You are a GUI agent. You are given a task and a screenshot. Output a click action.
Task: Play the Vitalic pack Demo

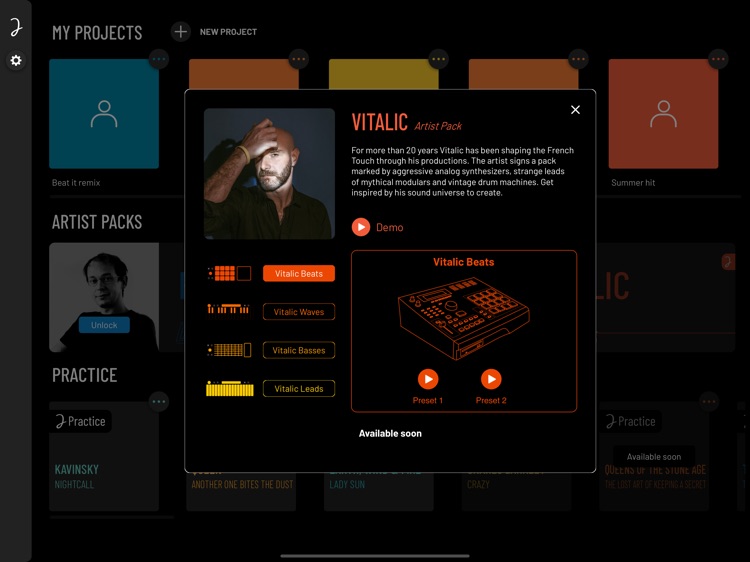(361, 227)
